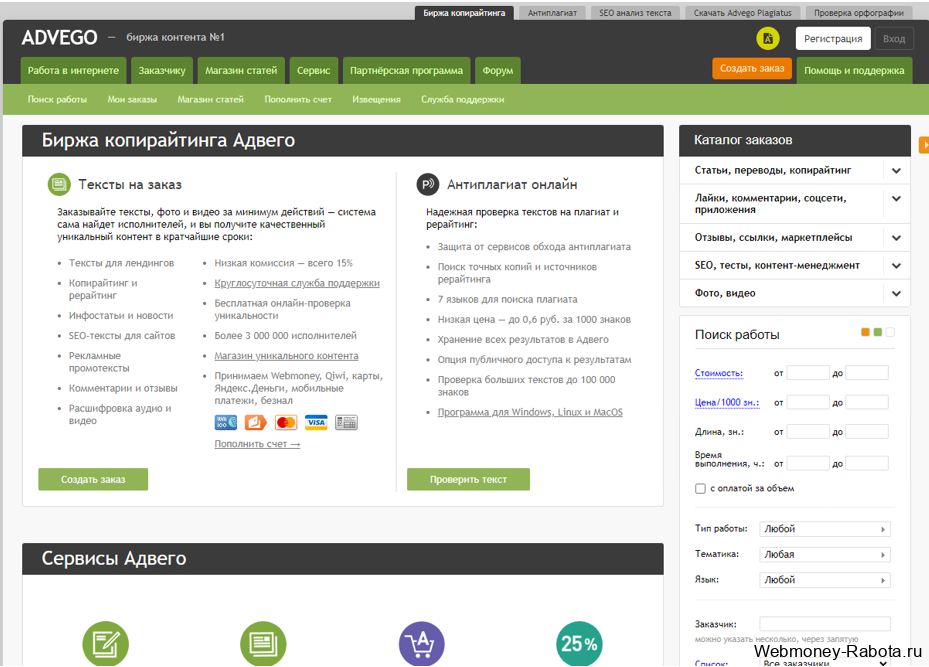Click the ADVEGO logo

pyautogui.click(x=59, y=38)
